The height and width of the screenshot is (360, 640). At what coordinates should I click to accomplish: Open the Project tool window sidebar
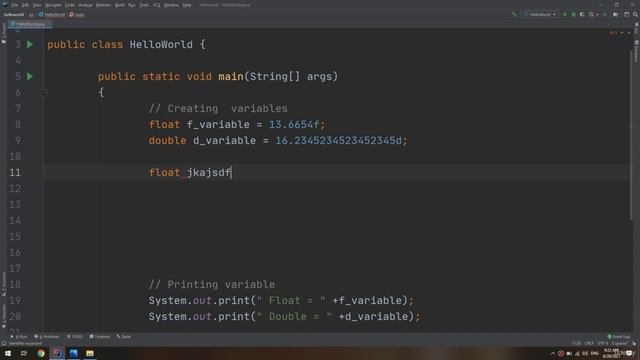[x=4, y=33]
